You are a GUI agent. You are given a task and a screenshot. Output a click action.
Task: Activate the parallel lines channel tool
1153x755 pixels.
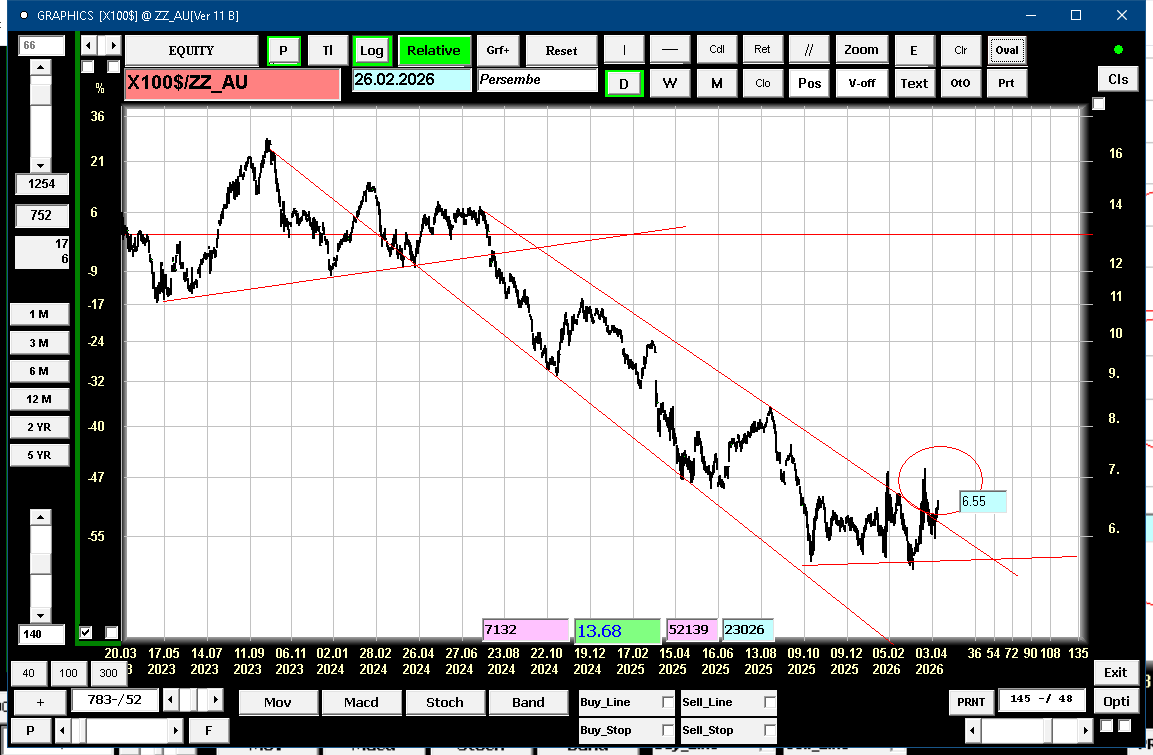(x=808, y=50)
